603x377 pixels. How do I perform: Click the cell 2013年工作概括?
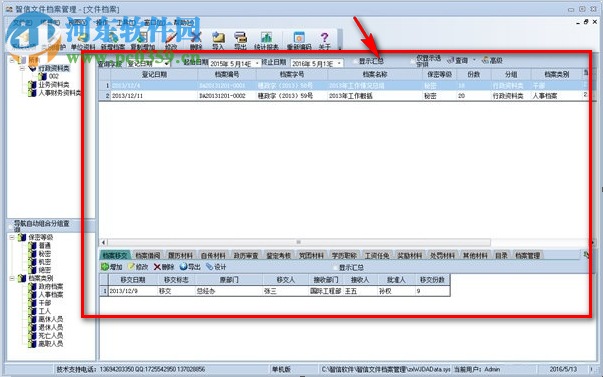click(x=375, y=96)
